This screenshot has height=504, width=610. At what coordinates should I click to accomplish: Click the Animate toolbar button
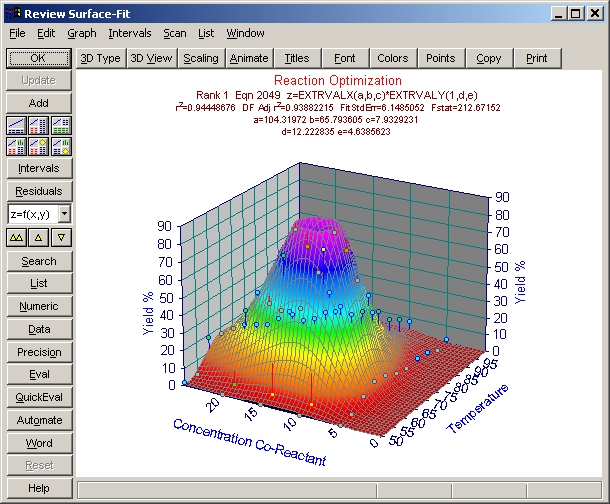(x=249, y=58)
